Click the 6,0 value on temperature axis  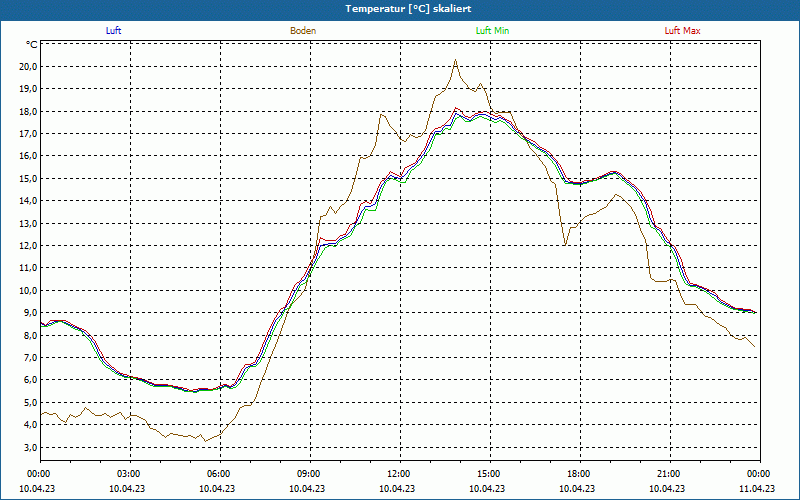30,380
